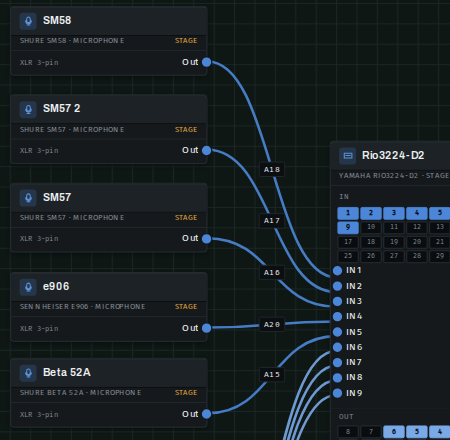This screenshot has height=440, width=450.
Task: Toggle input channel 25 in IN grid
Action: tap(348, 256)
